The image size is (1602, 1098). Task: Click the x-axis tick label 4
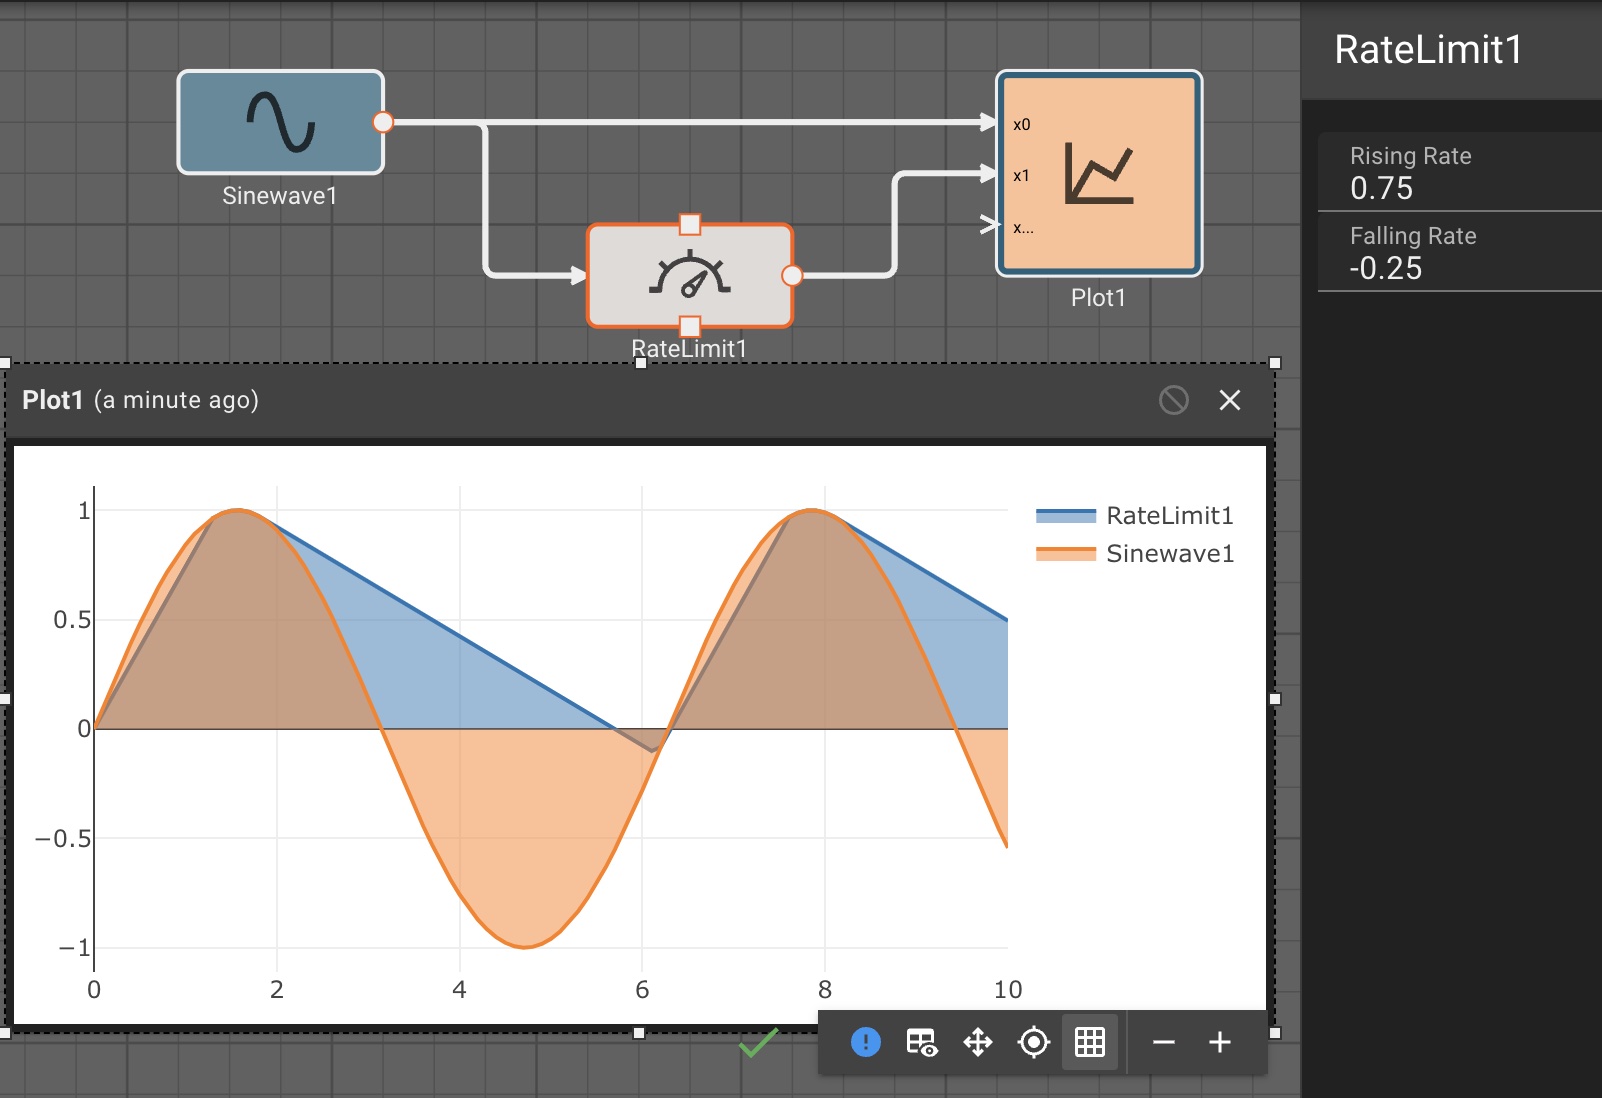point(460,990)
